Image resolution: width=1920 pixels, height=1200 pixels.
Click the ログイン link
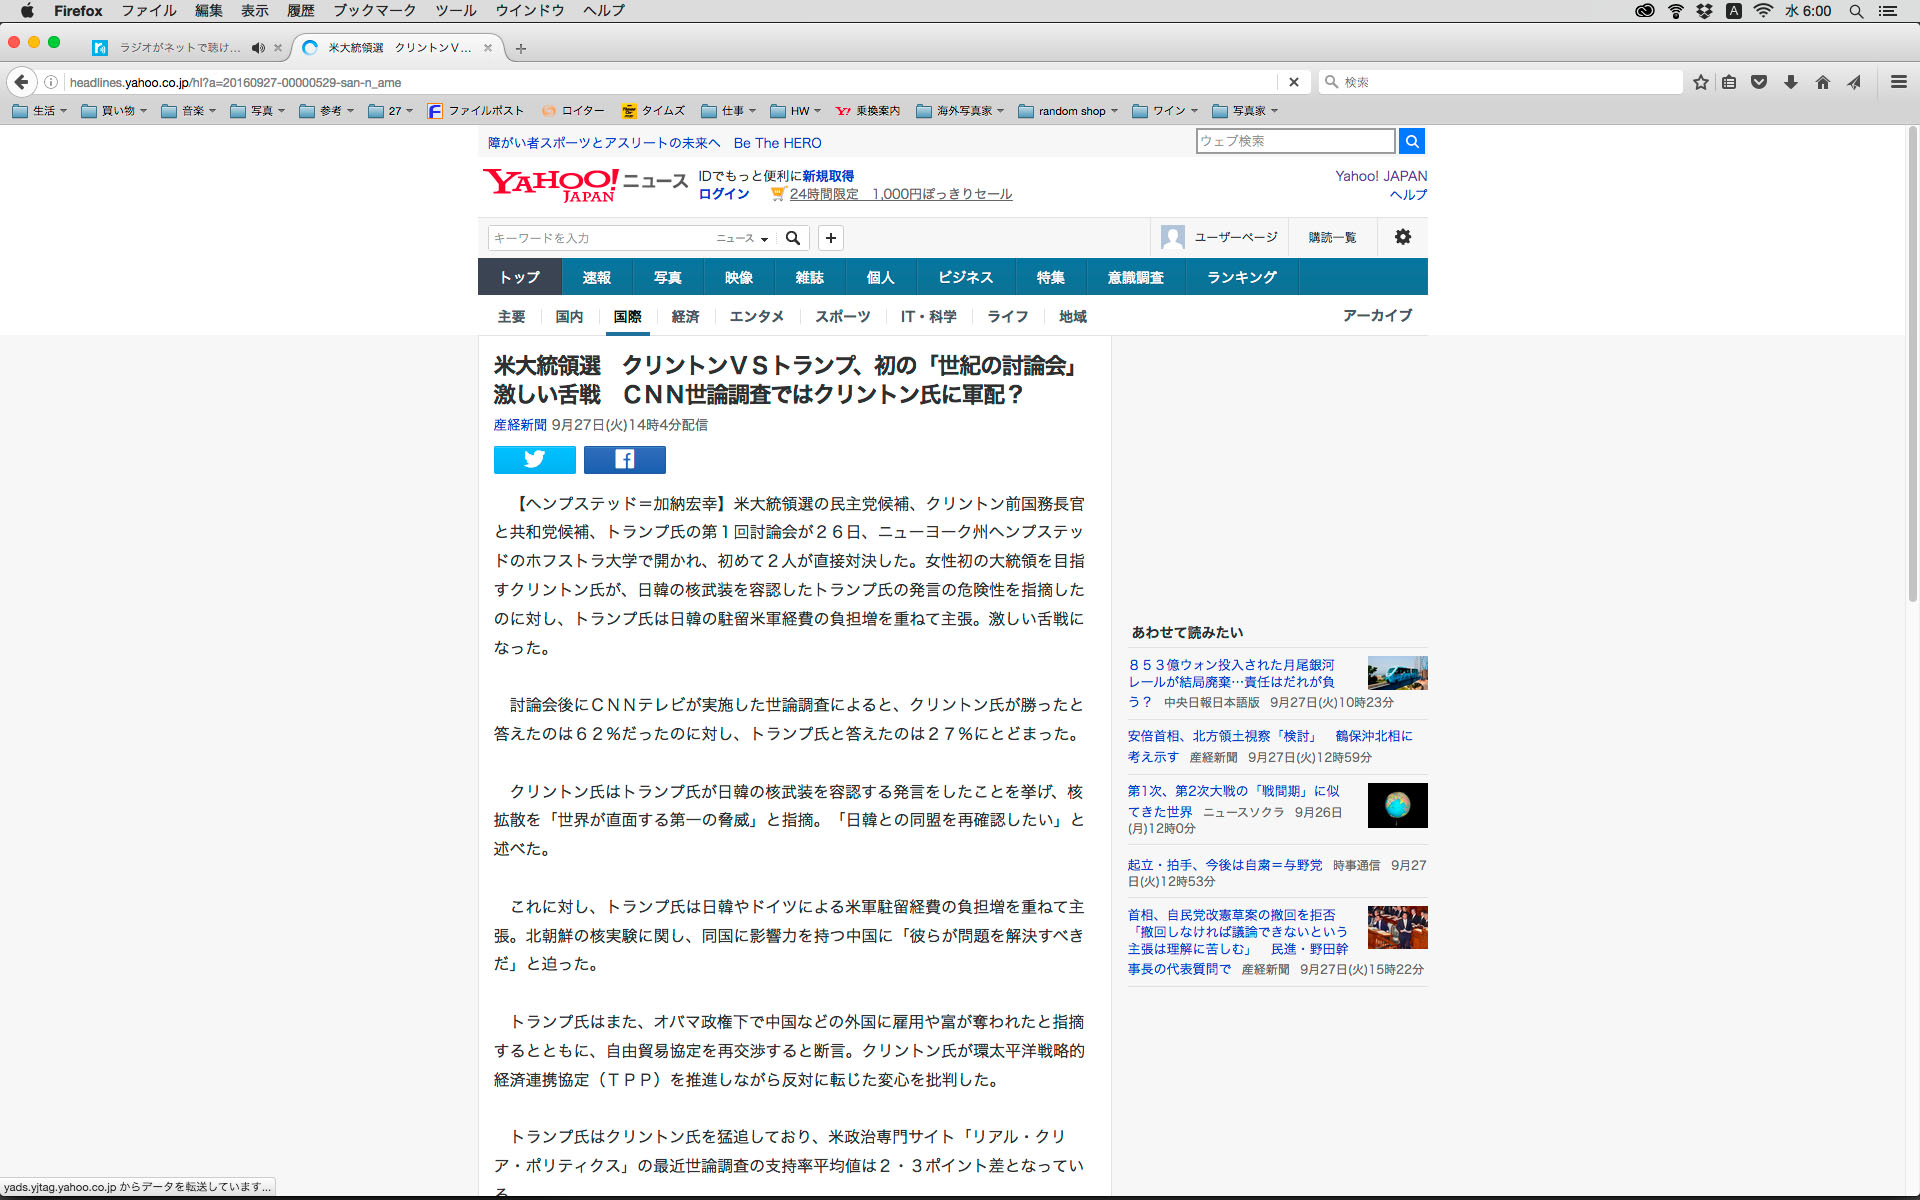[x=723, y=194]
